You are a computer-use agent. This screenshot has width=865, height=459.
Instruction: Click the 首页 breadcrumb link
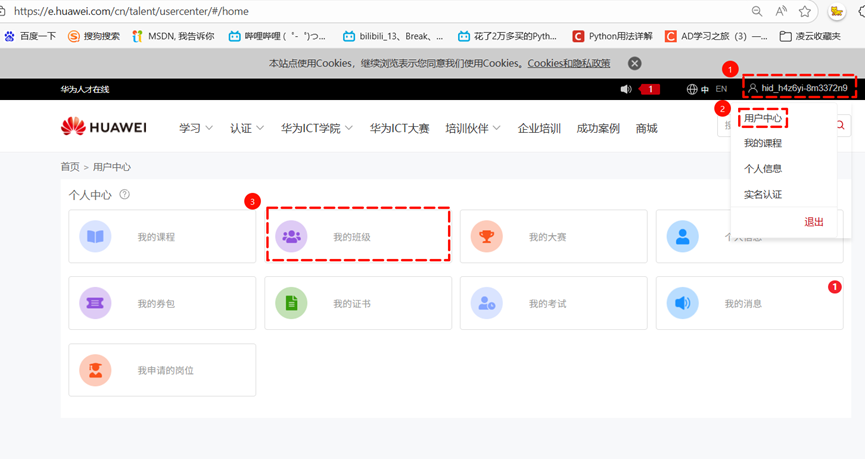[x=70, y=167]
